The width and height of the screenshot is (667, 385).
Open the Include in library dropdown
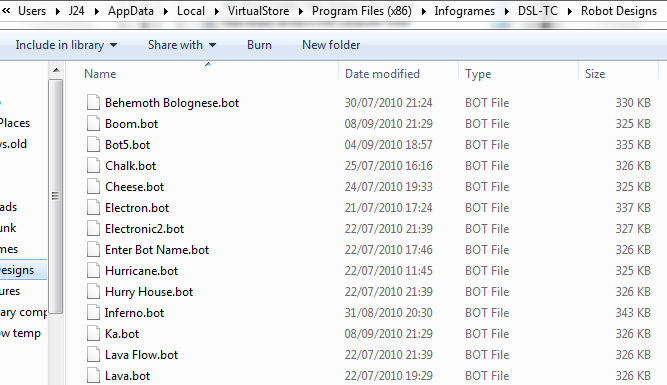[66, 45]
